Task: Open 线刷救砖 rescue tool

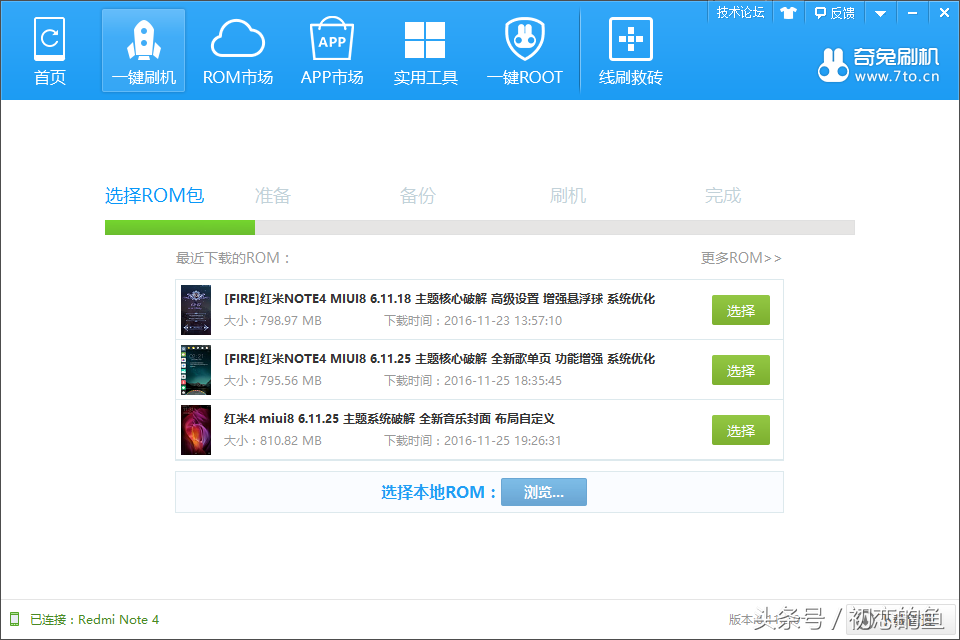Action: [631, 51]
